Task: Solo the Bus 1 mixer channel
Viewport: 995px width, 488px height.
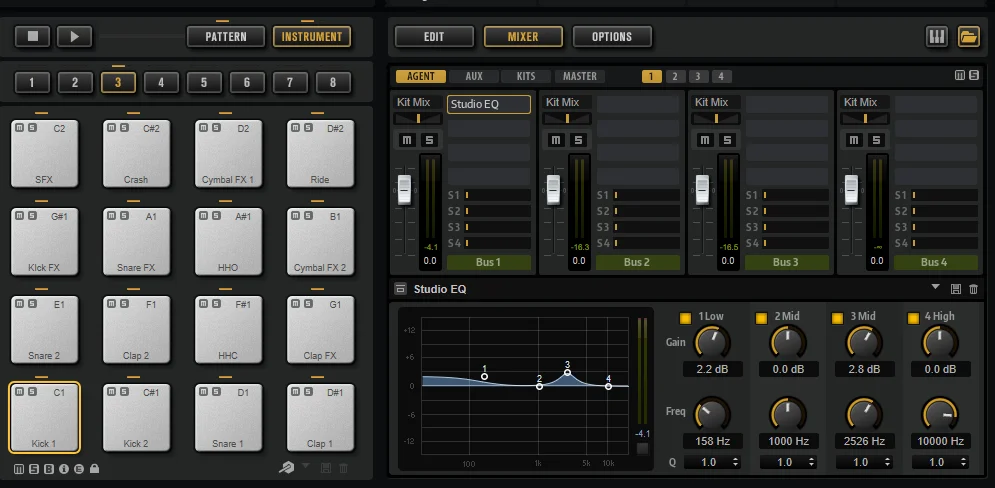Action: tap(430, 140)
